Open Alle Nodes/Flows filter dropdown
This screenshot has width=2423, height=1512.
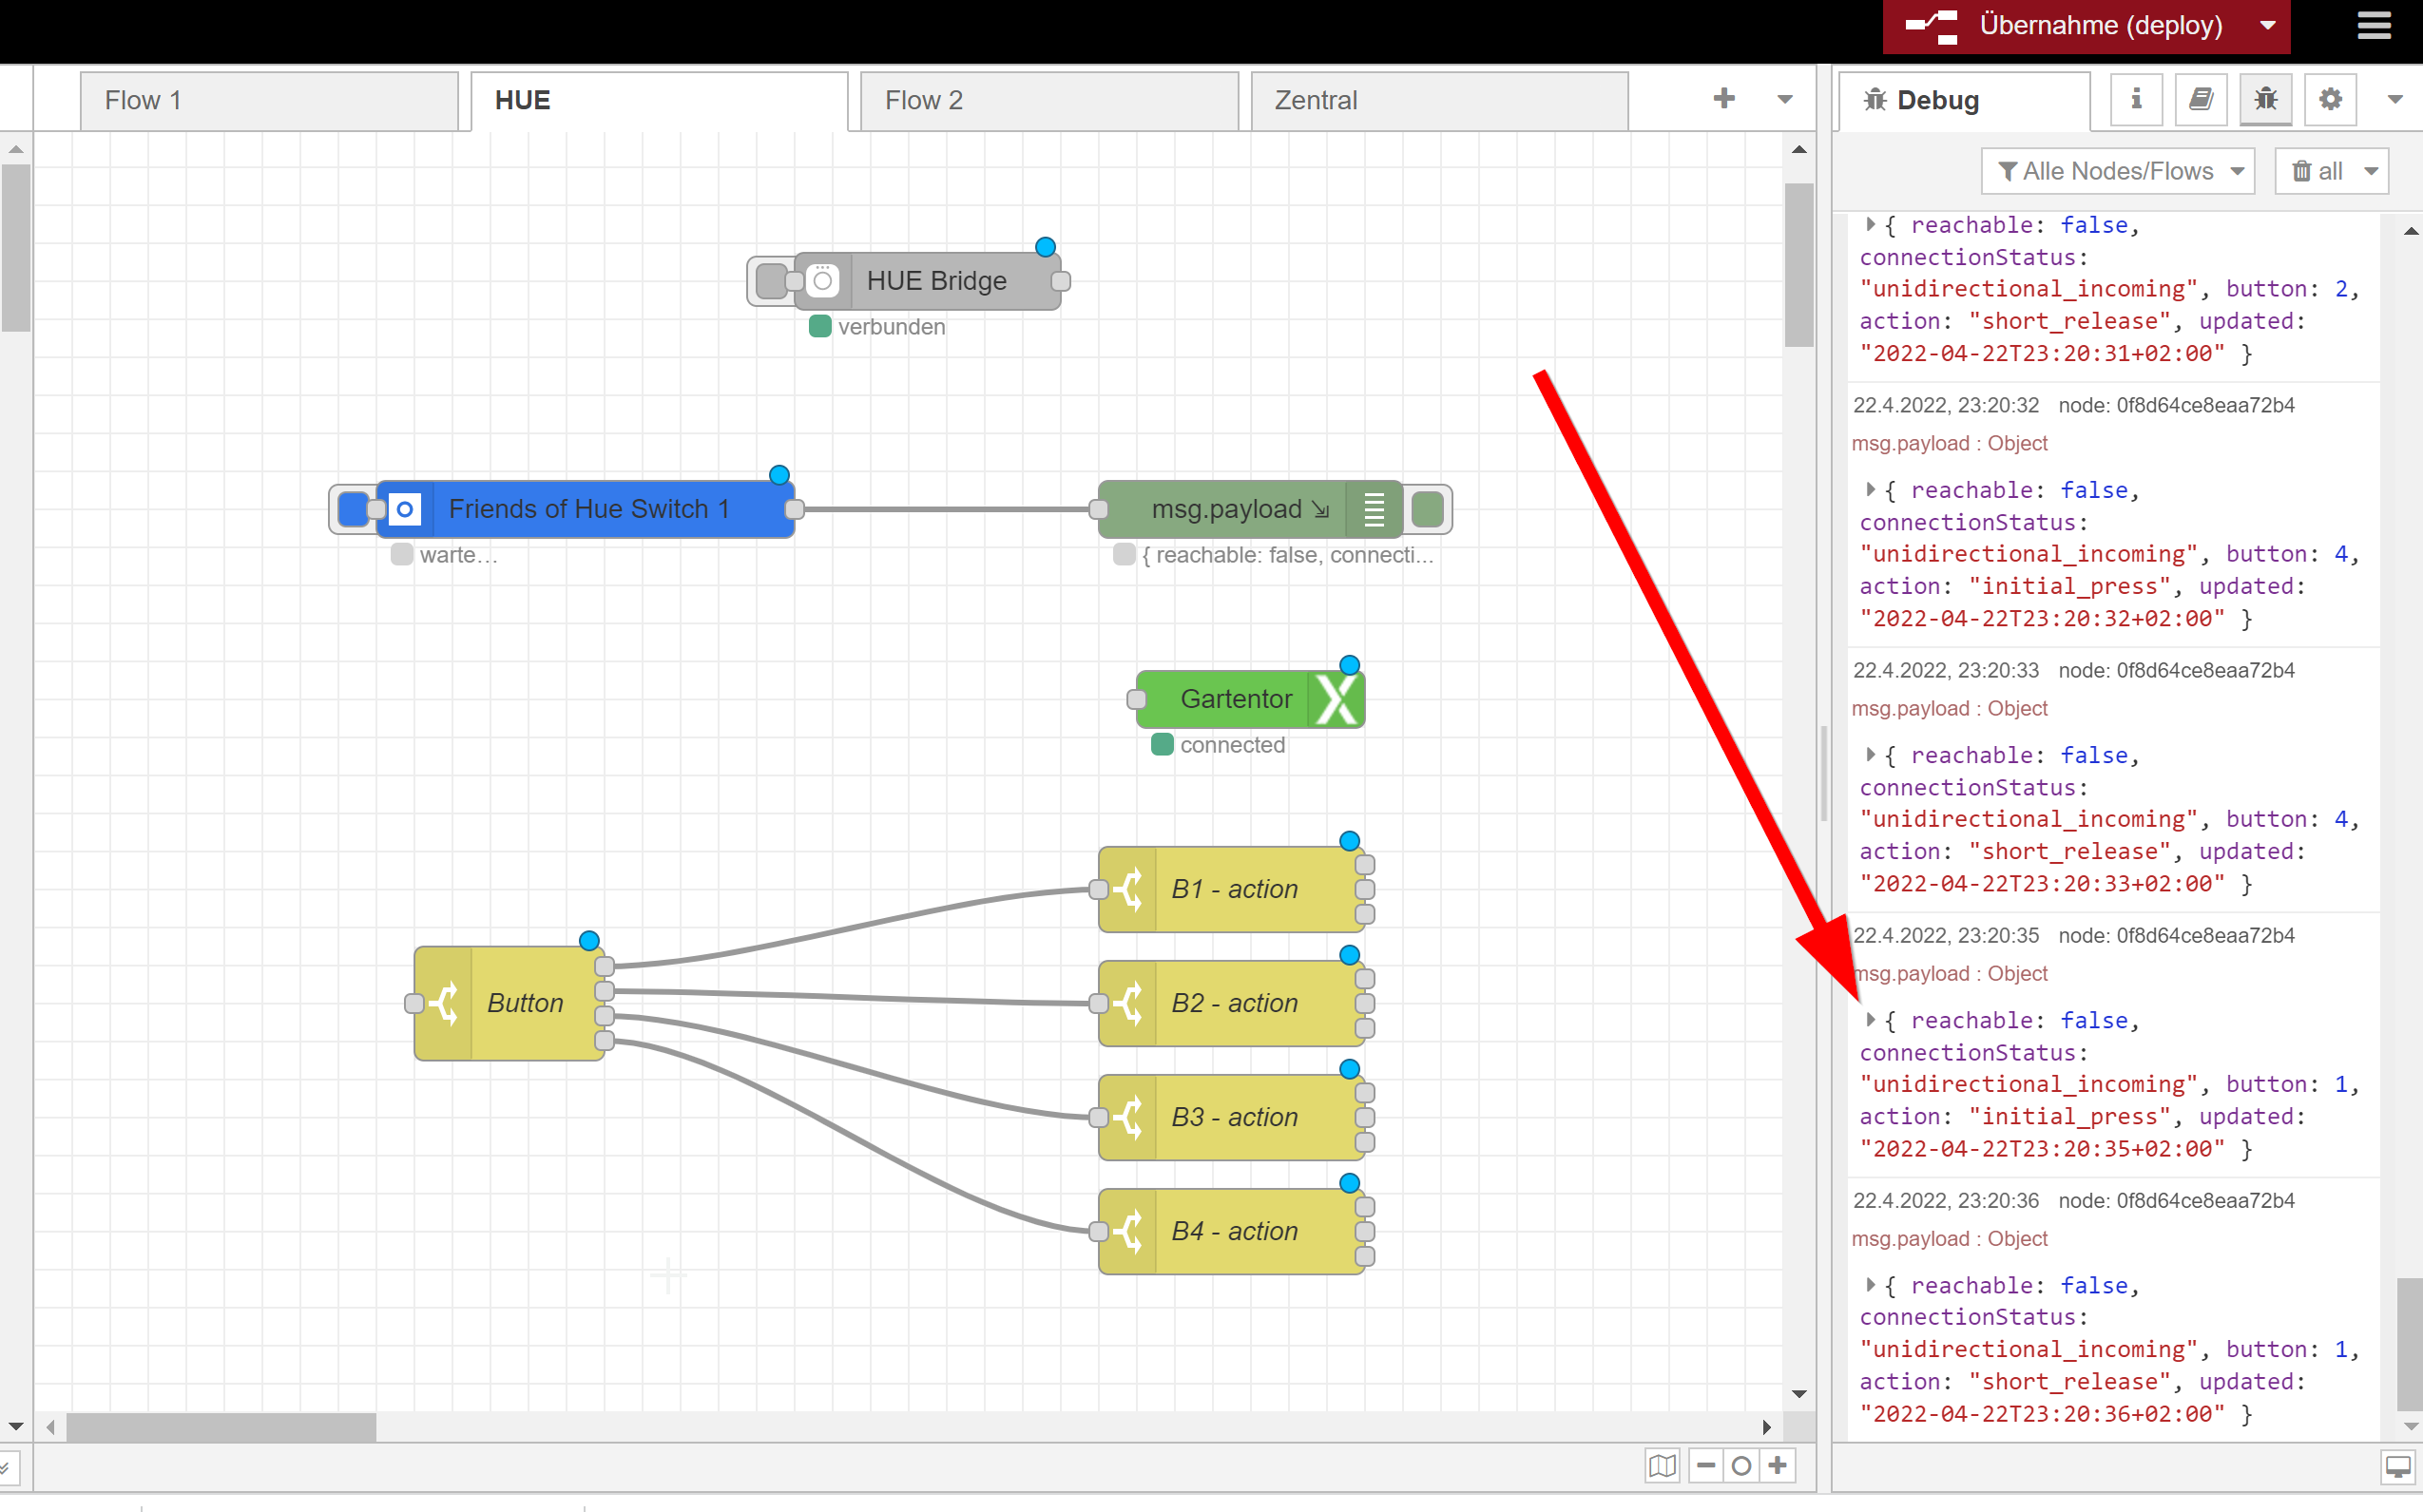tap(2119, 172)
